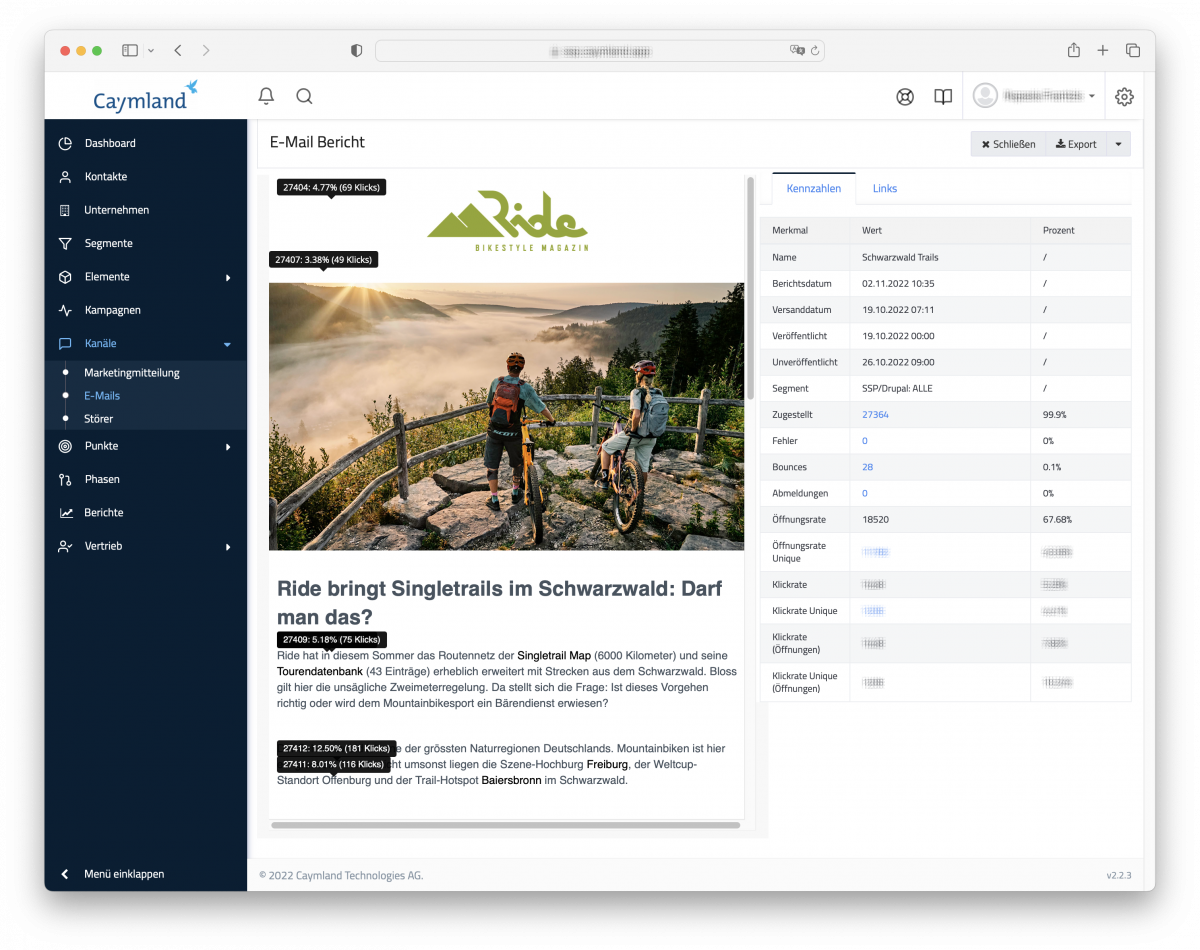1200x950 pixels.
Task: Click the Export button
Action: [1076, 144]
